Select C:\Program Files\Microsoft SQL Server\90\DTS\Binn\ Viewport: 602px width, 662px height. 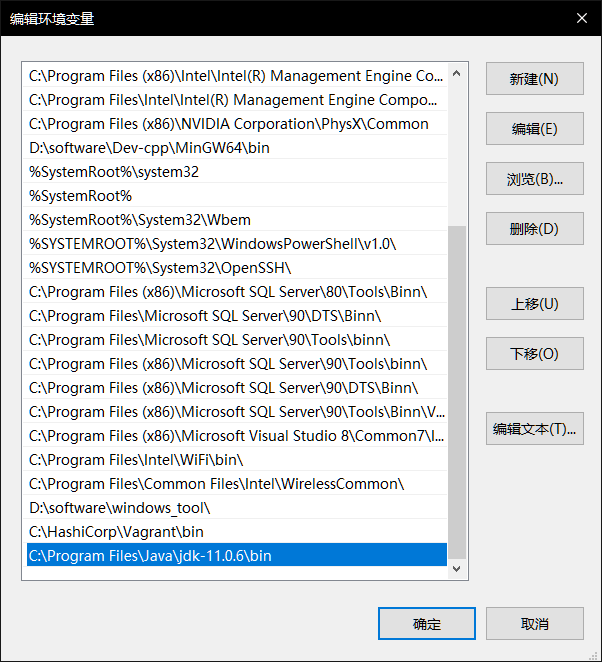click(237, 316)
